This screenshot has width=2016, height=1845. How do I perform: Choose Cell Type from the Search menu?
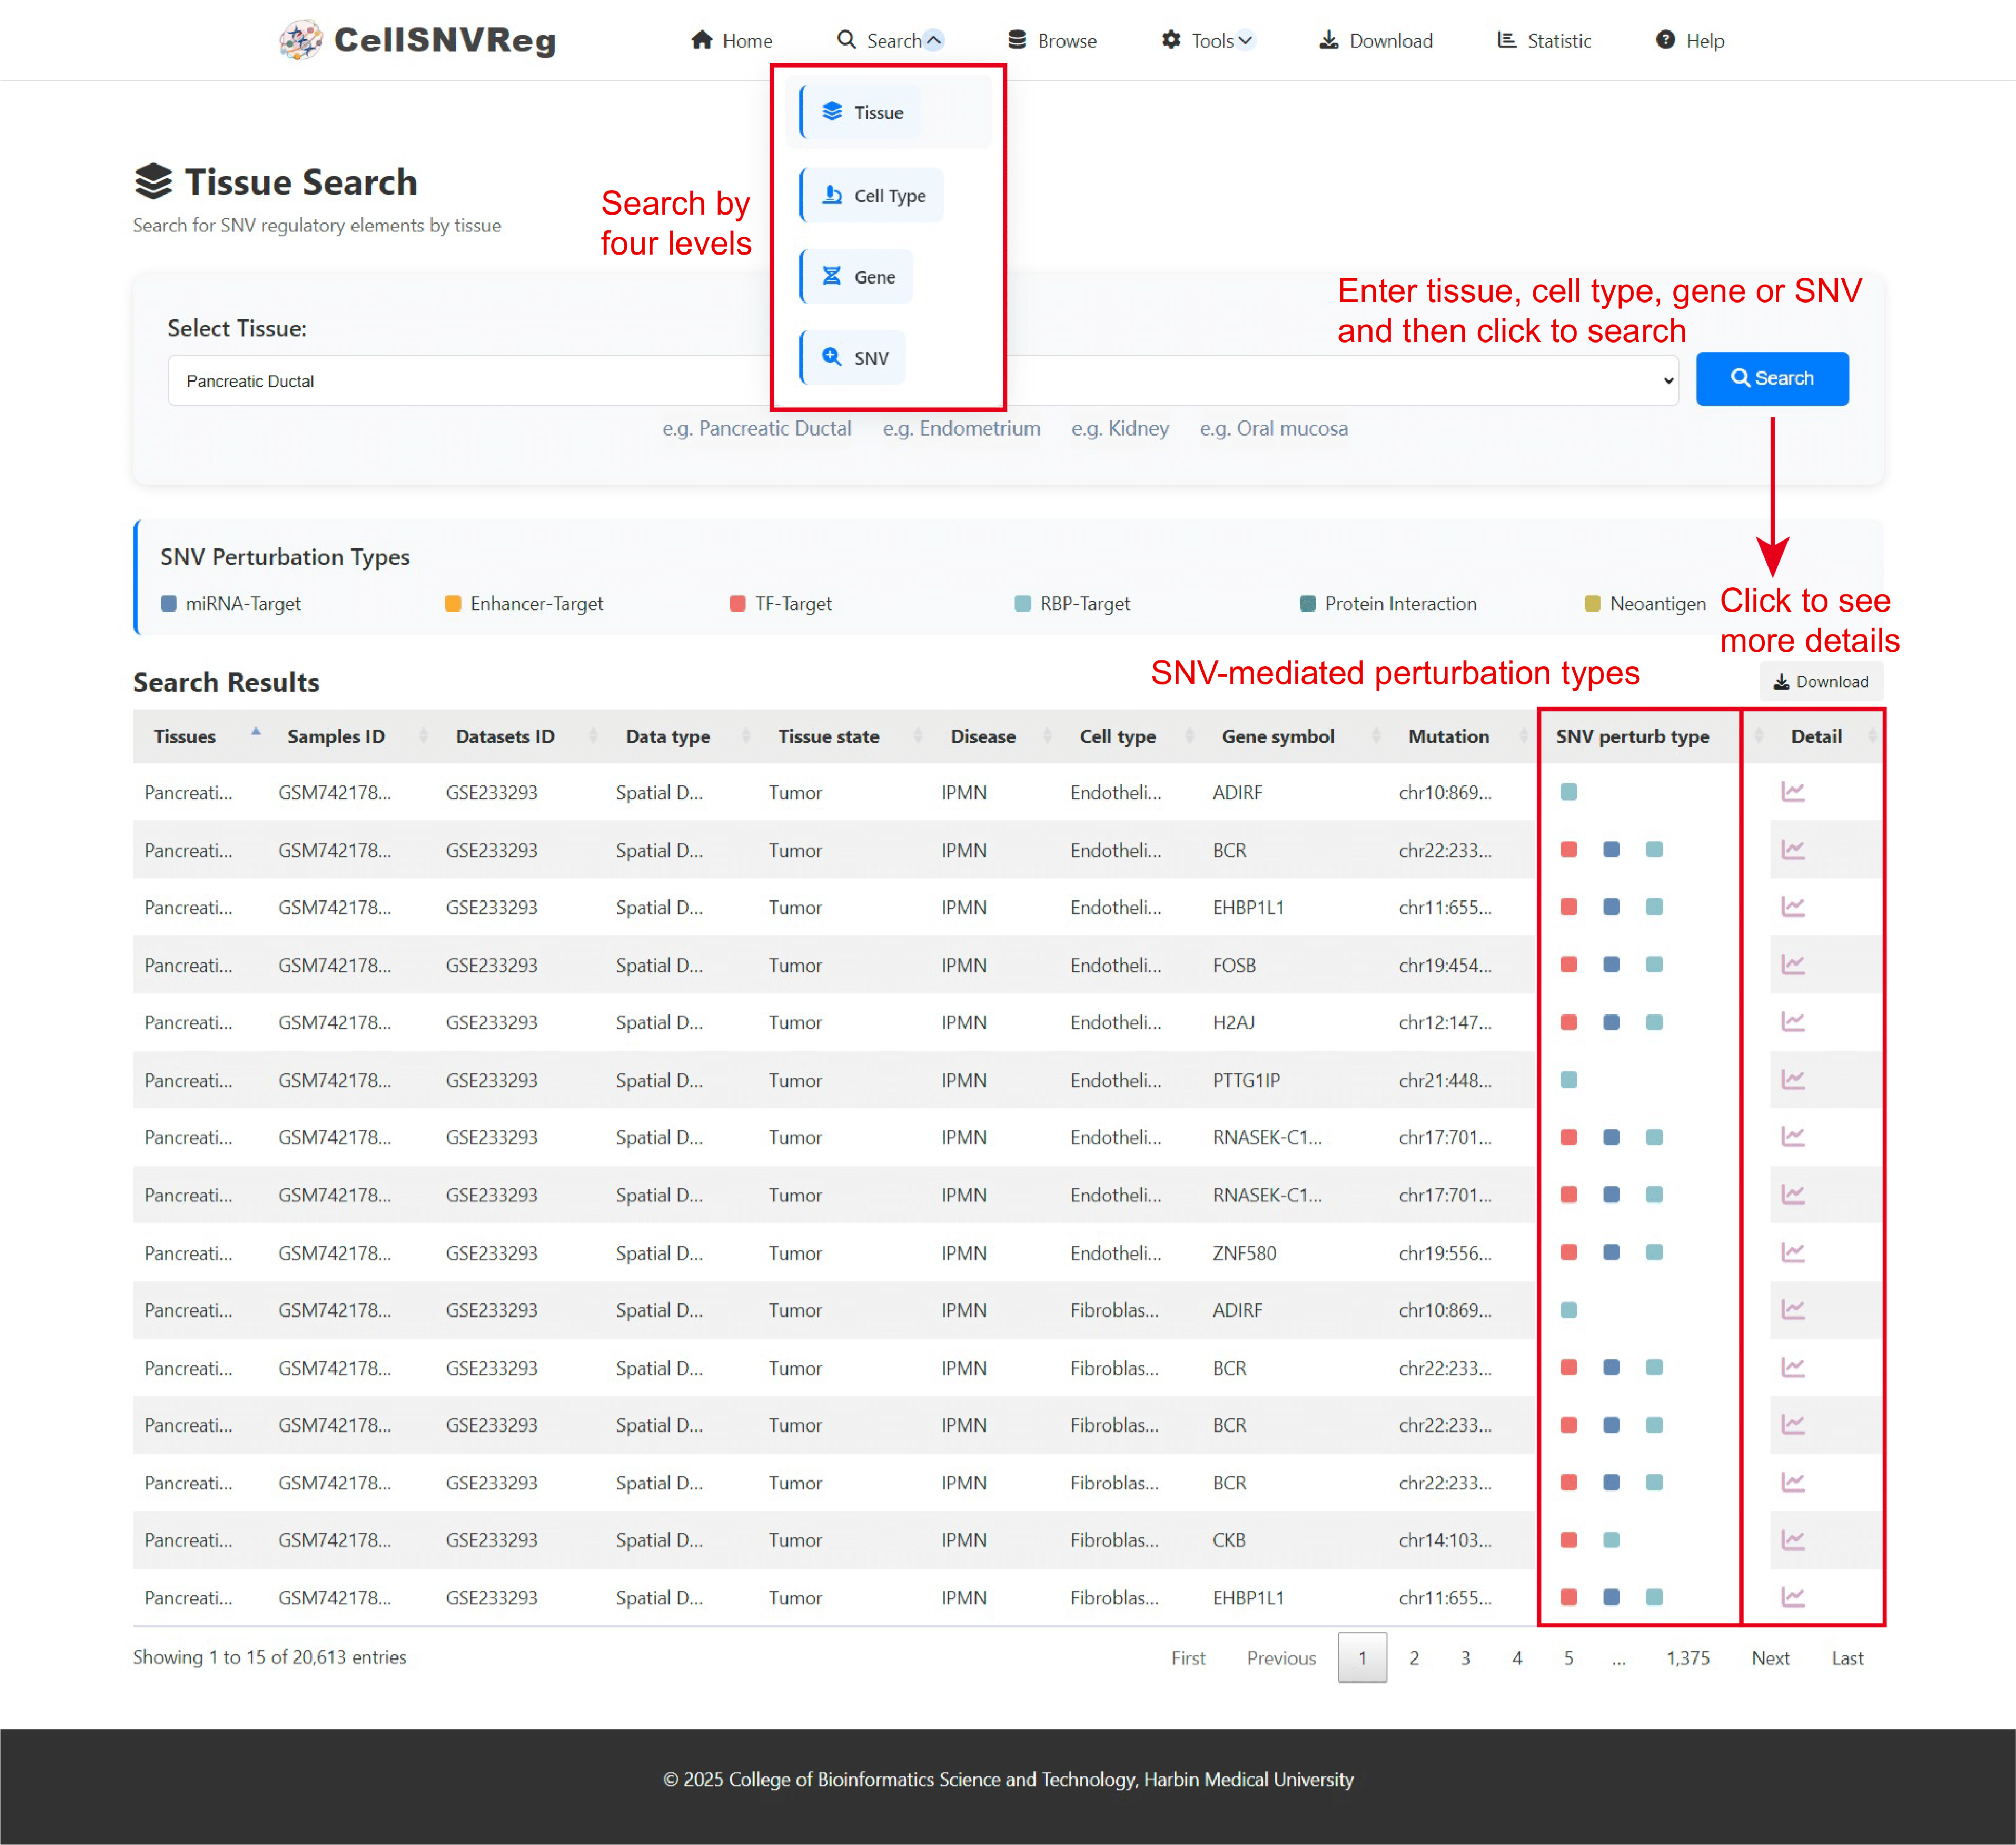click(872, 195)
